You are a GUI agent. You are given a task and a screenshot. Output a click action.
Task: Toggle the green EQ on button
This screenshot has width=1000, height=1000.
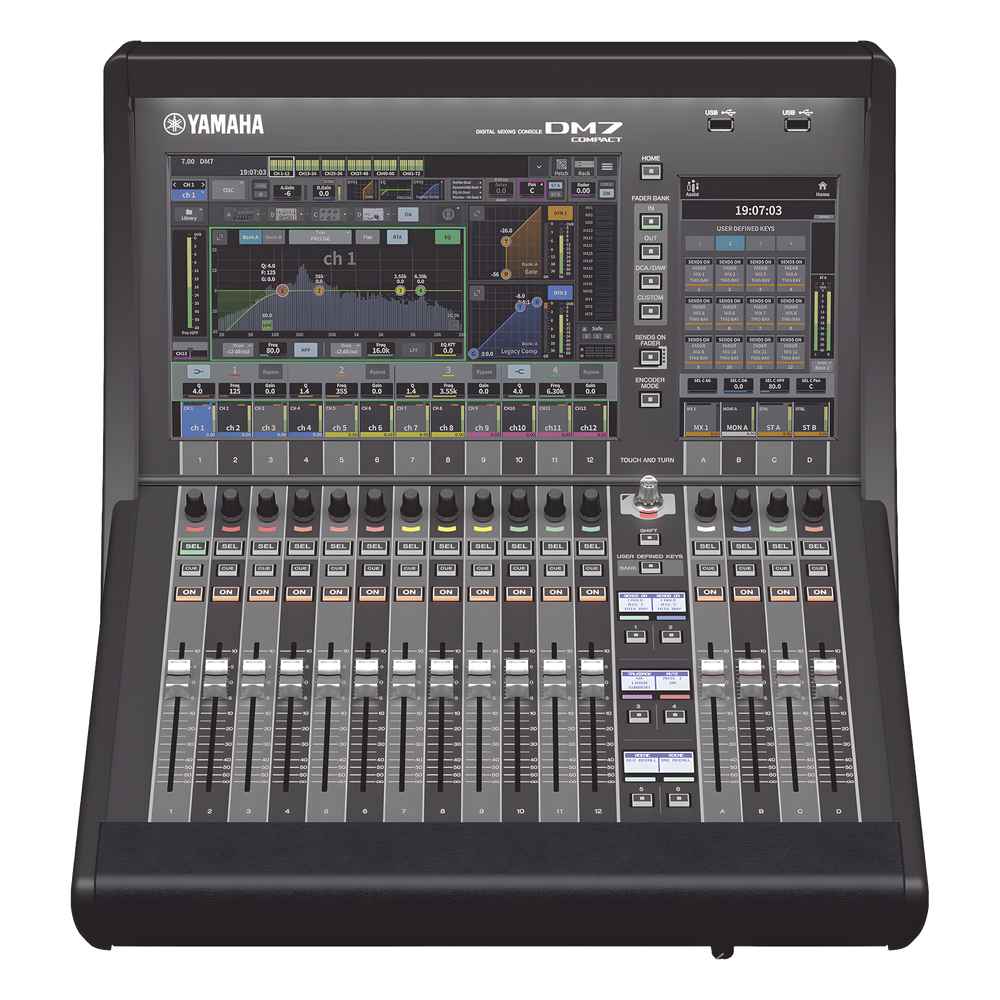(x=447, y=237)
